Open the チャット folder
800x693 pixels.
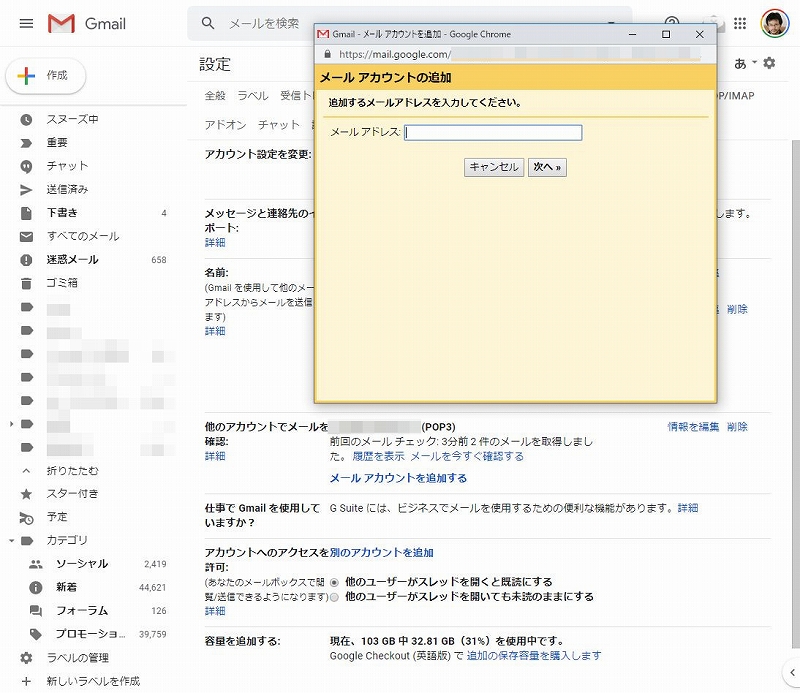point(67,166)
